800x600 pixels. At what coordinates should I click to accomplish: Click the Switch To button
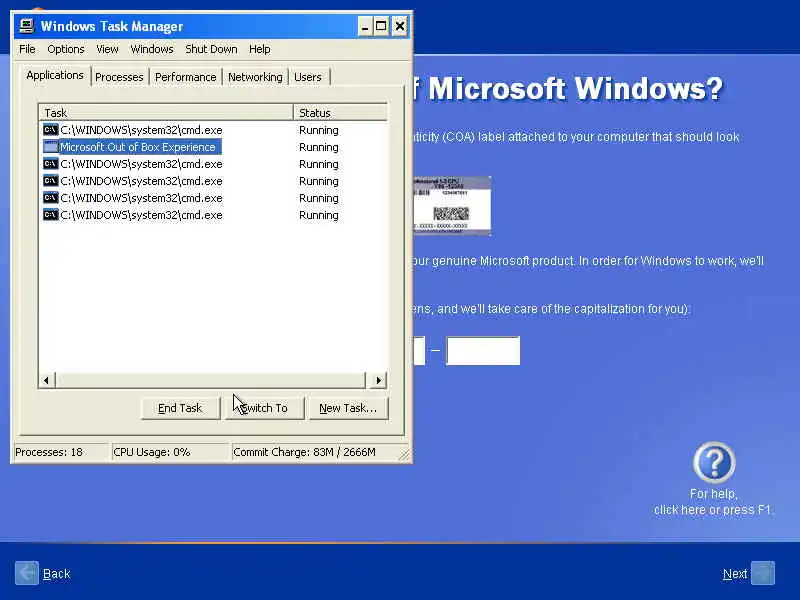(x=264, y=408)
